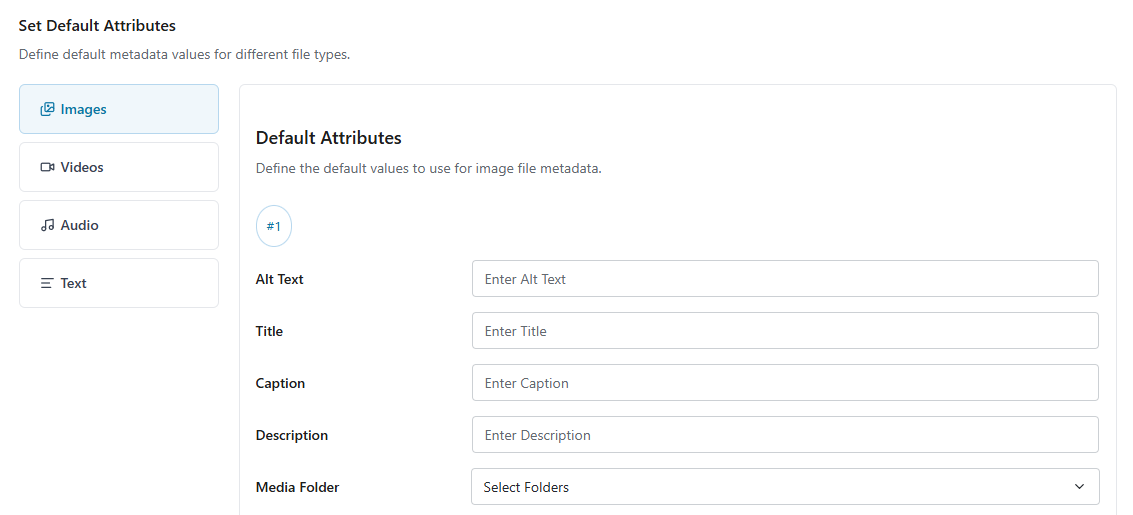This screenshot has width=1133, height=515.
Task: Click the Text lines icon
Action: (x=47, y=283)
